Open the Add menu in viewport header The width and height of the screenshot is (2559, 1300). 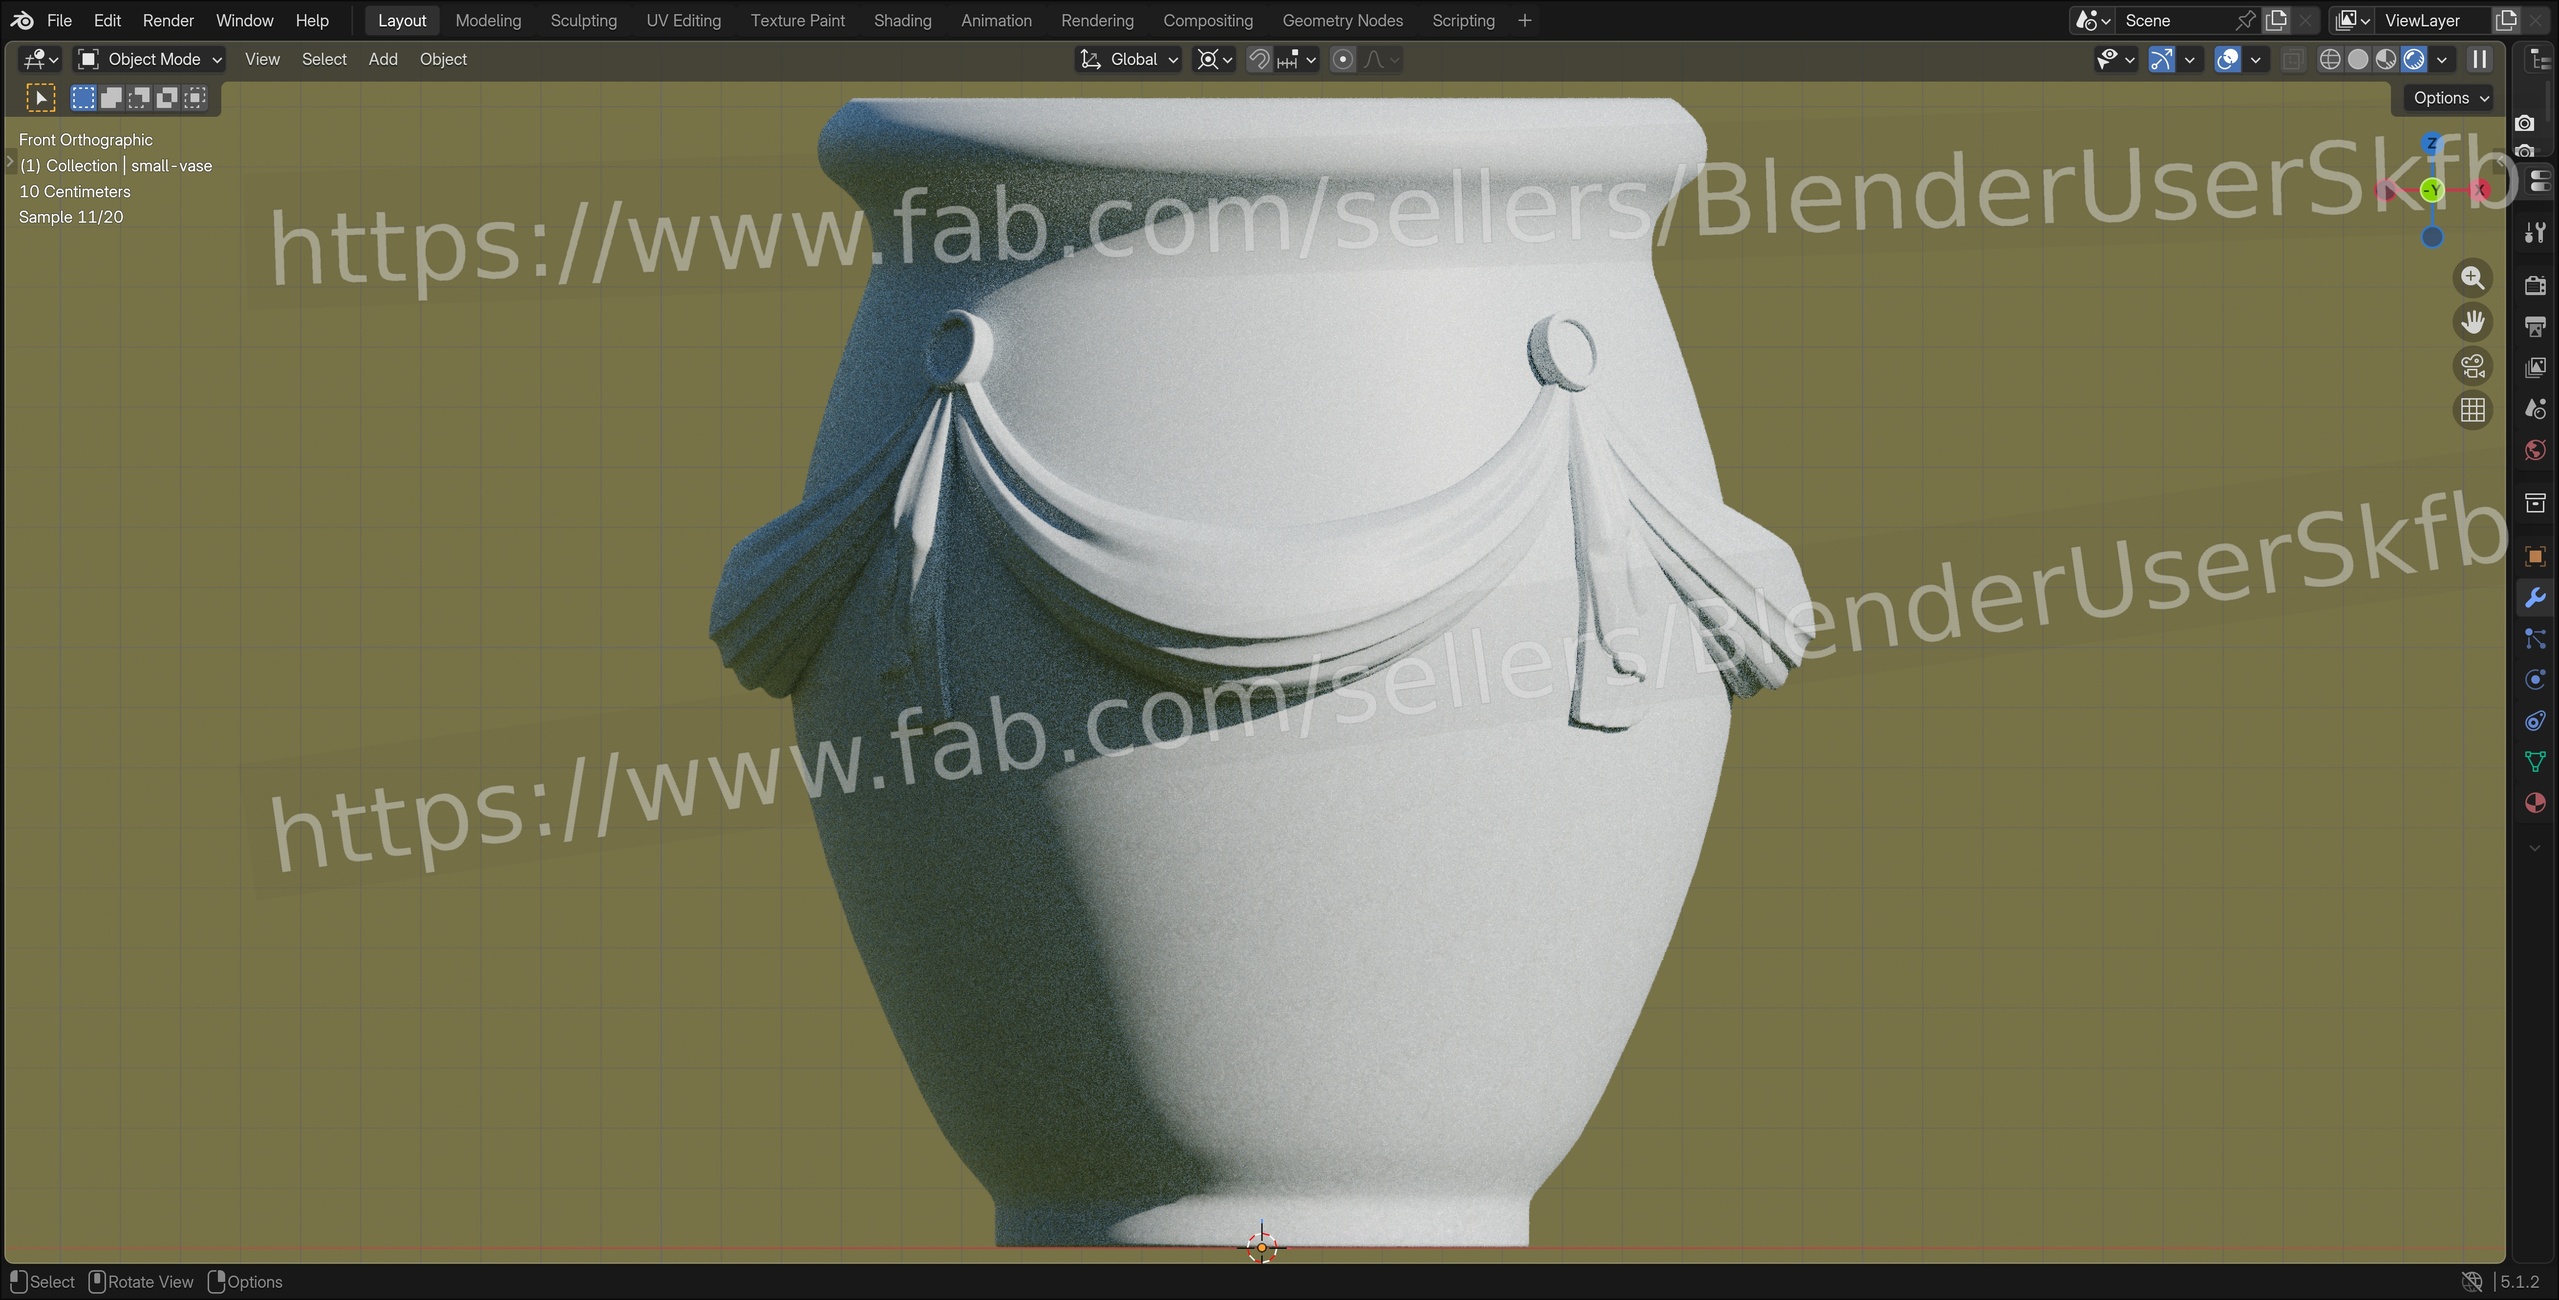click(383, 59)
